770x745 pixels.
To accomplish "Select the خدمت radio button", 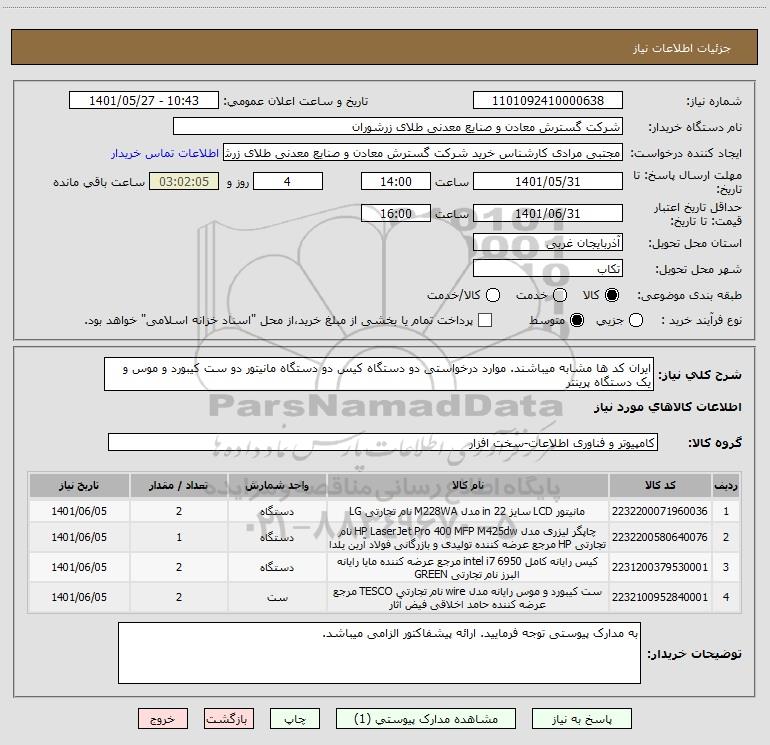I will click(x=560, y=295).
